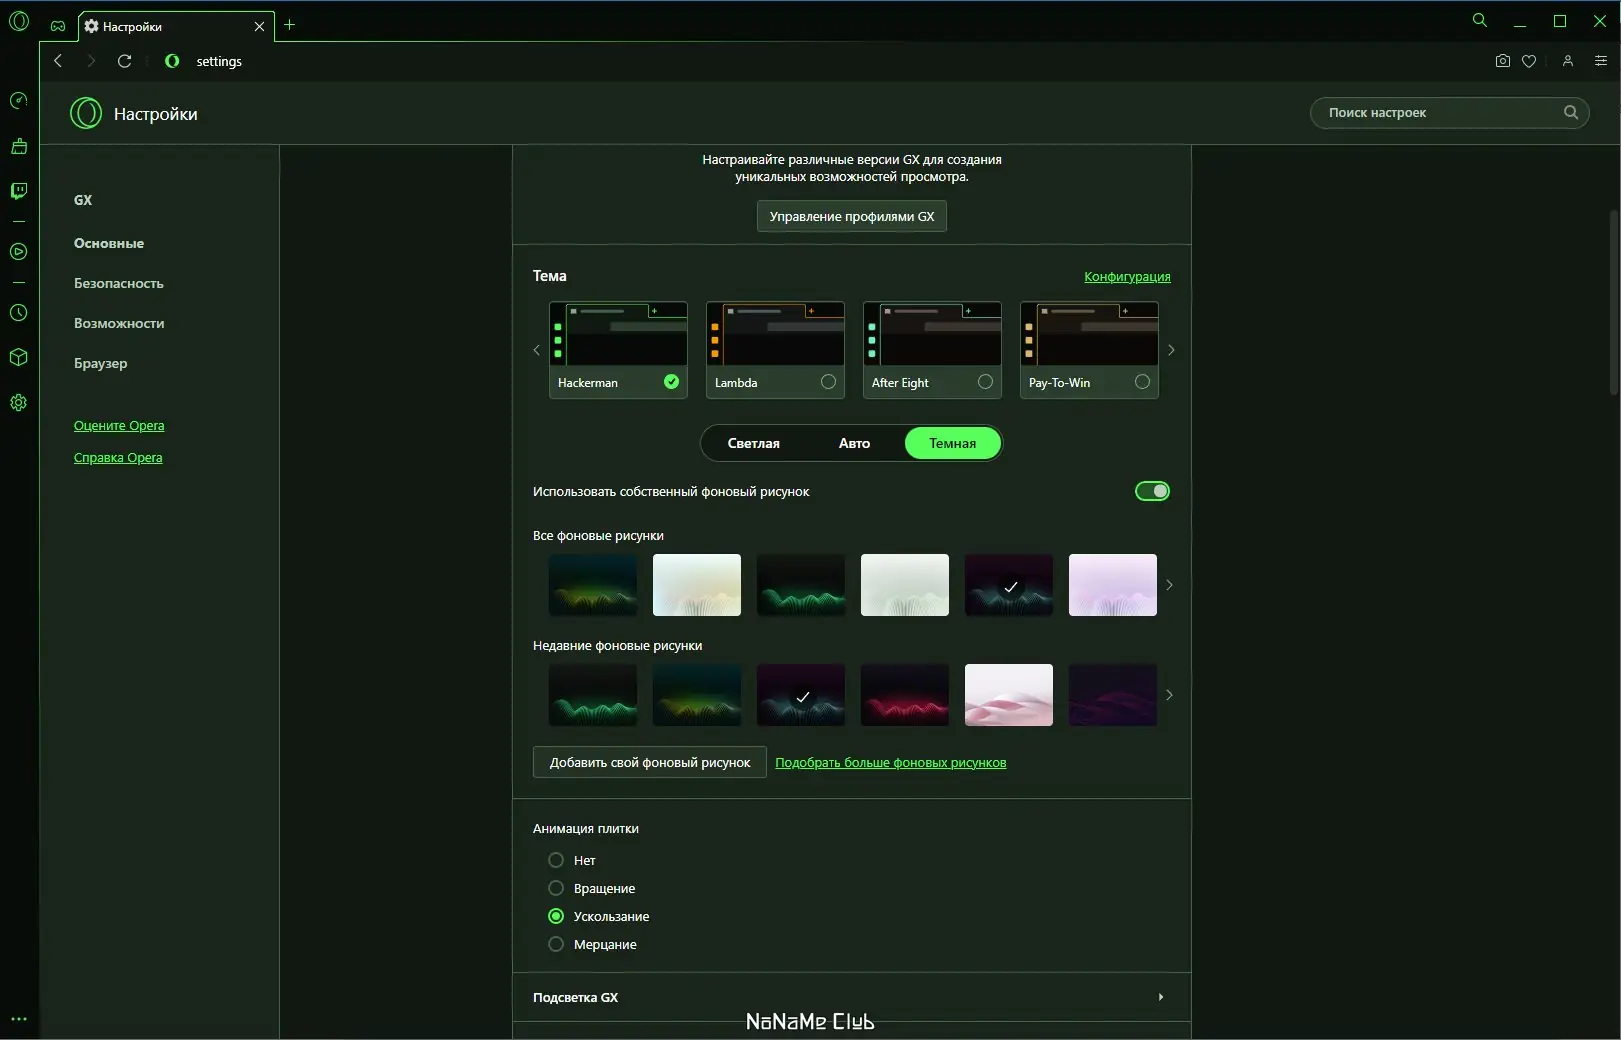Click the Settings gear in sidebar

click(18, 402)
